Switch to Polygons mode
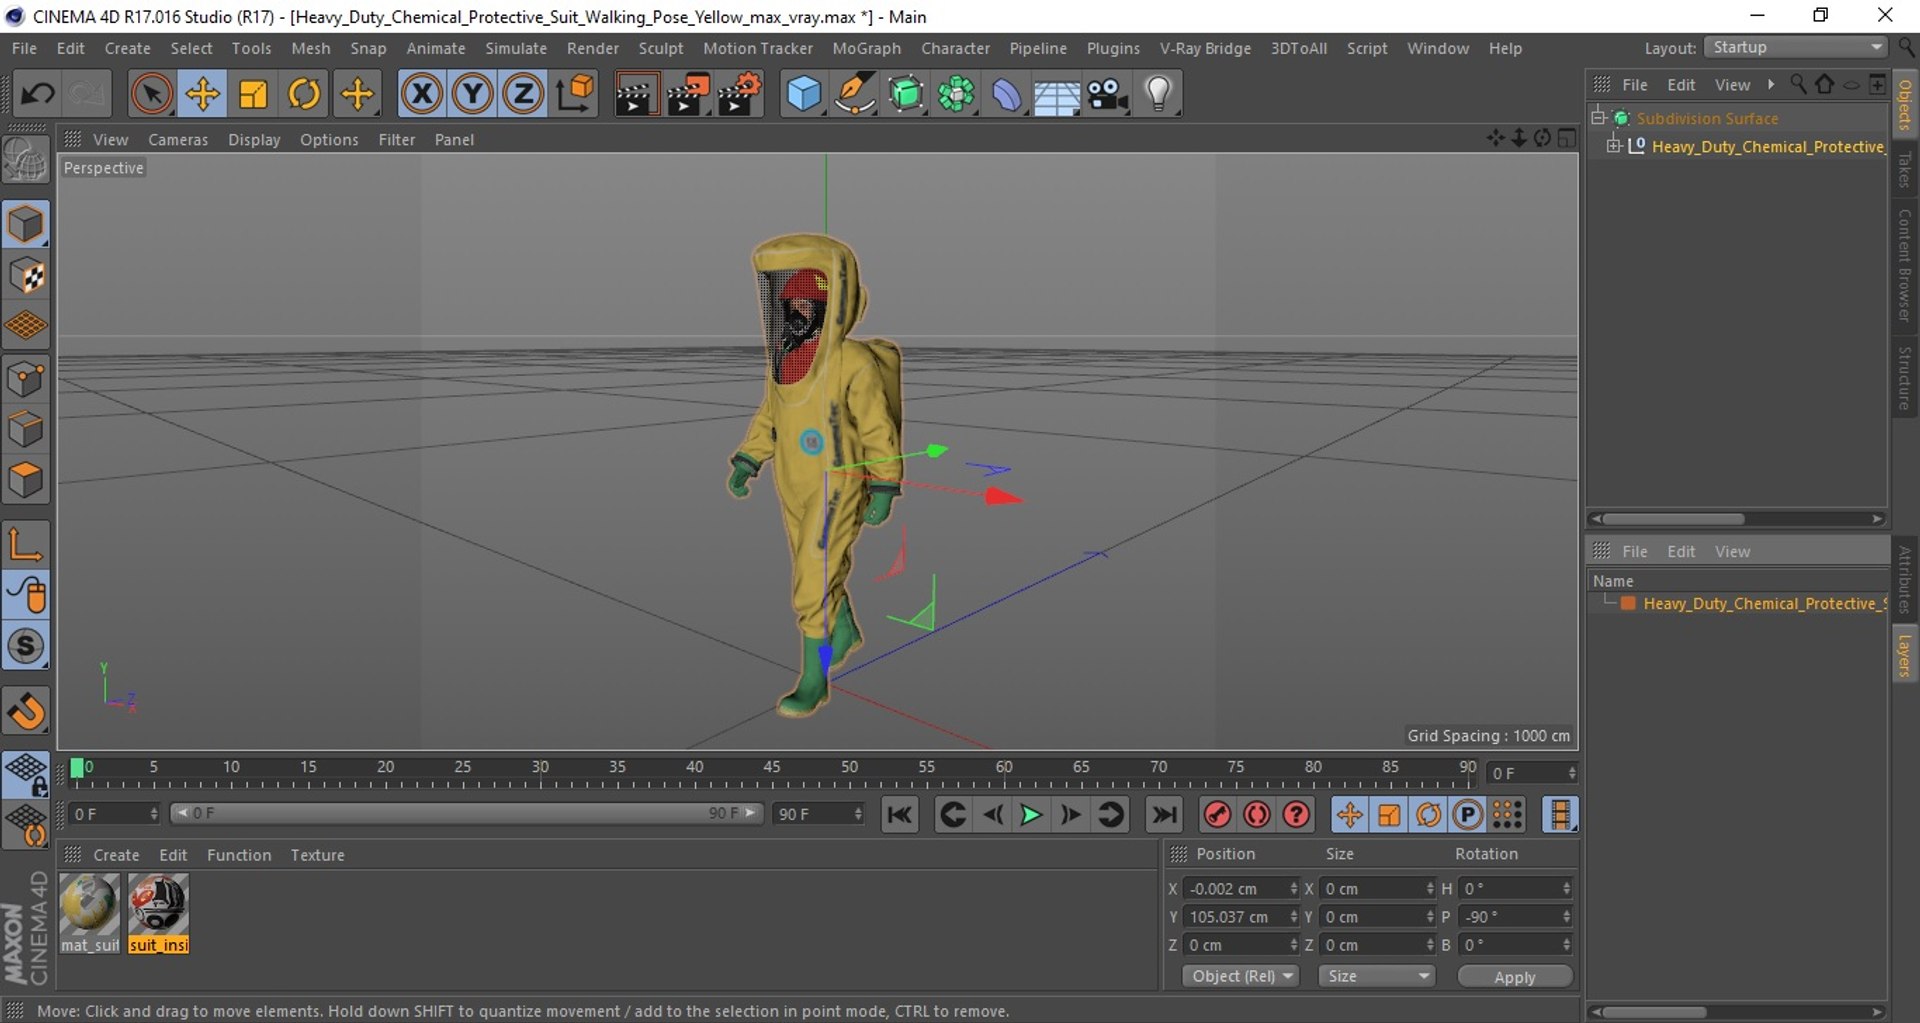The width and height of the screenshot is (1920, 1023). click(26, 480)
